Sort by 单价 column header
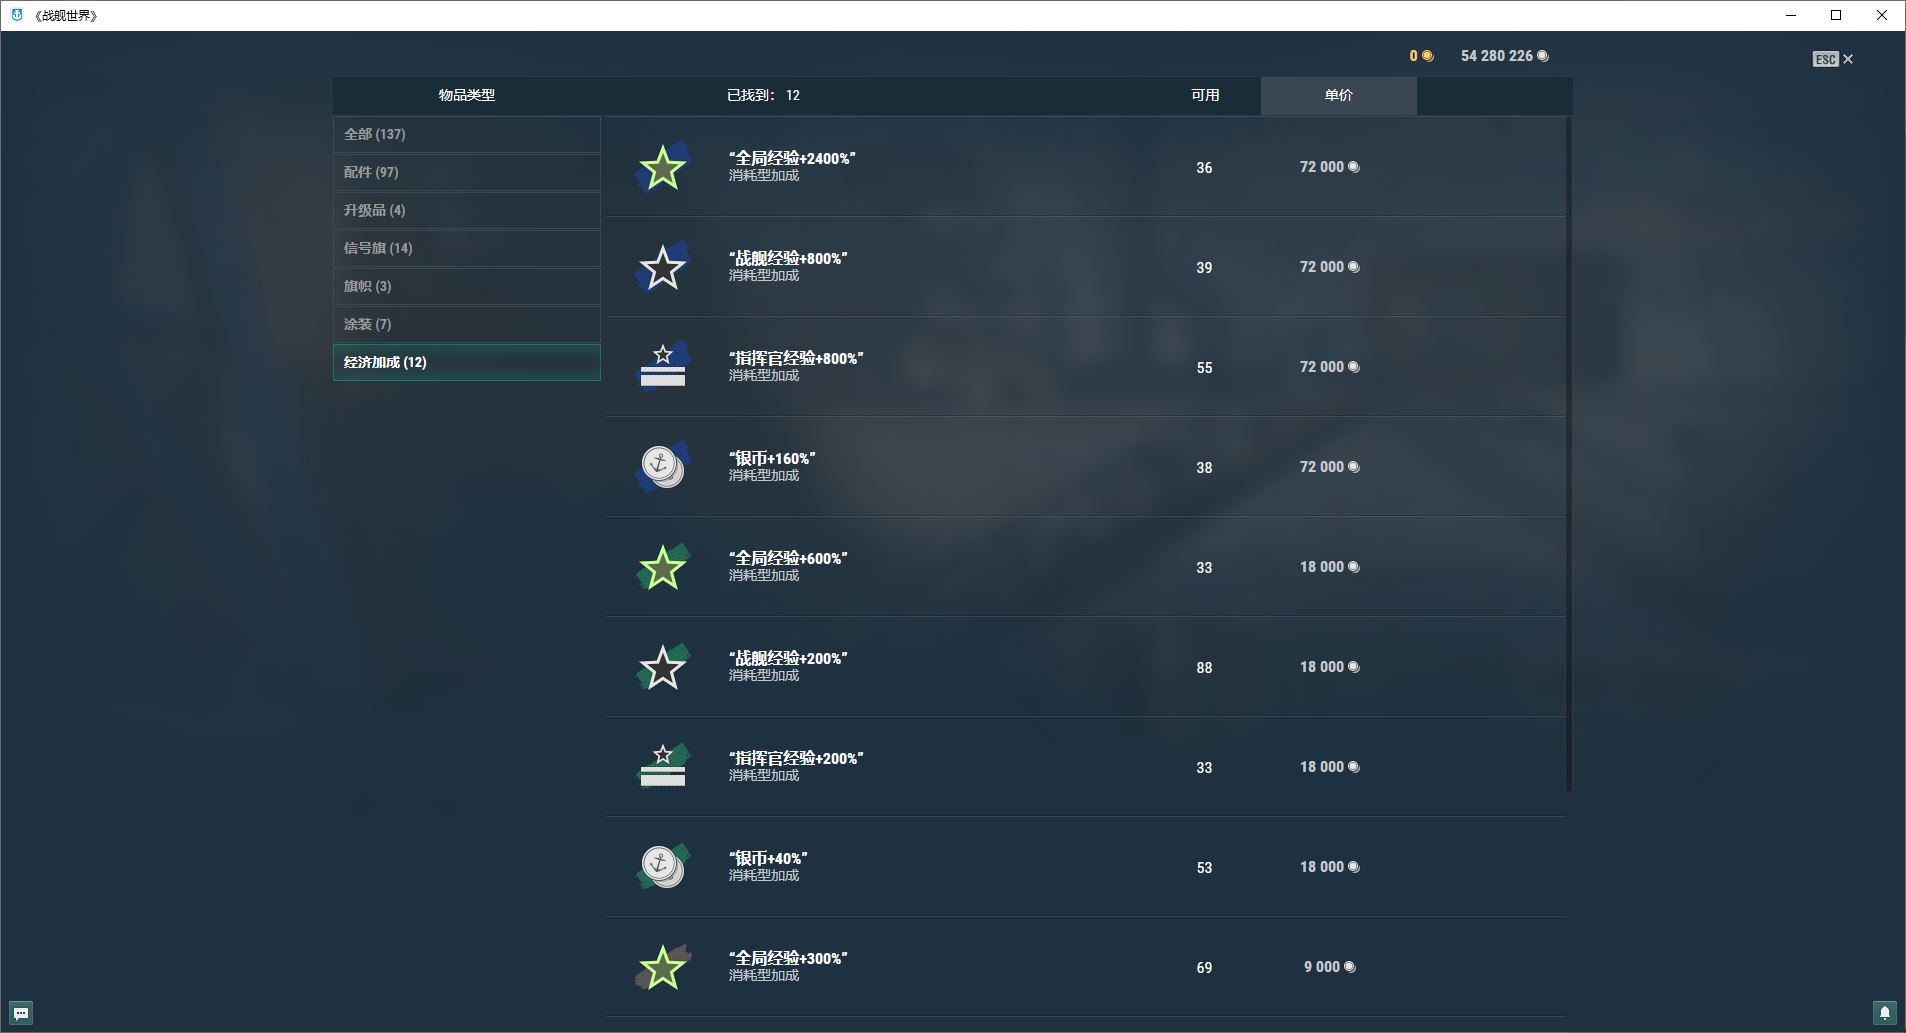Image resolution: width=1906 pixels, height=1033 pixels. click(1338, 95)
